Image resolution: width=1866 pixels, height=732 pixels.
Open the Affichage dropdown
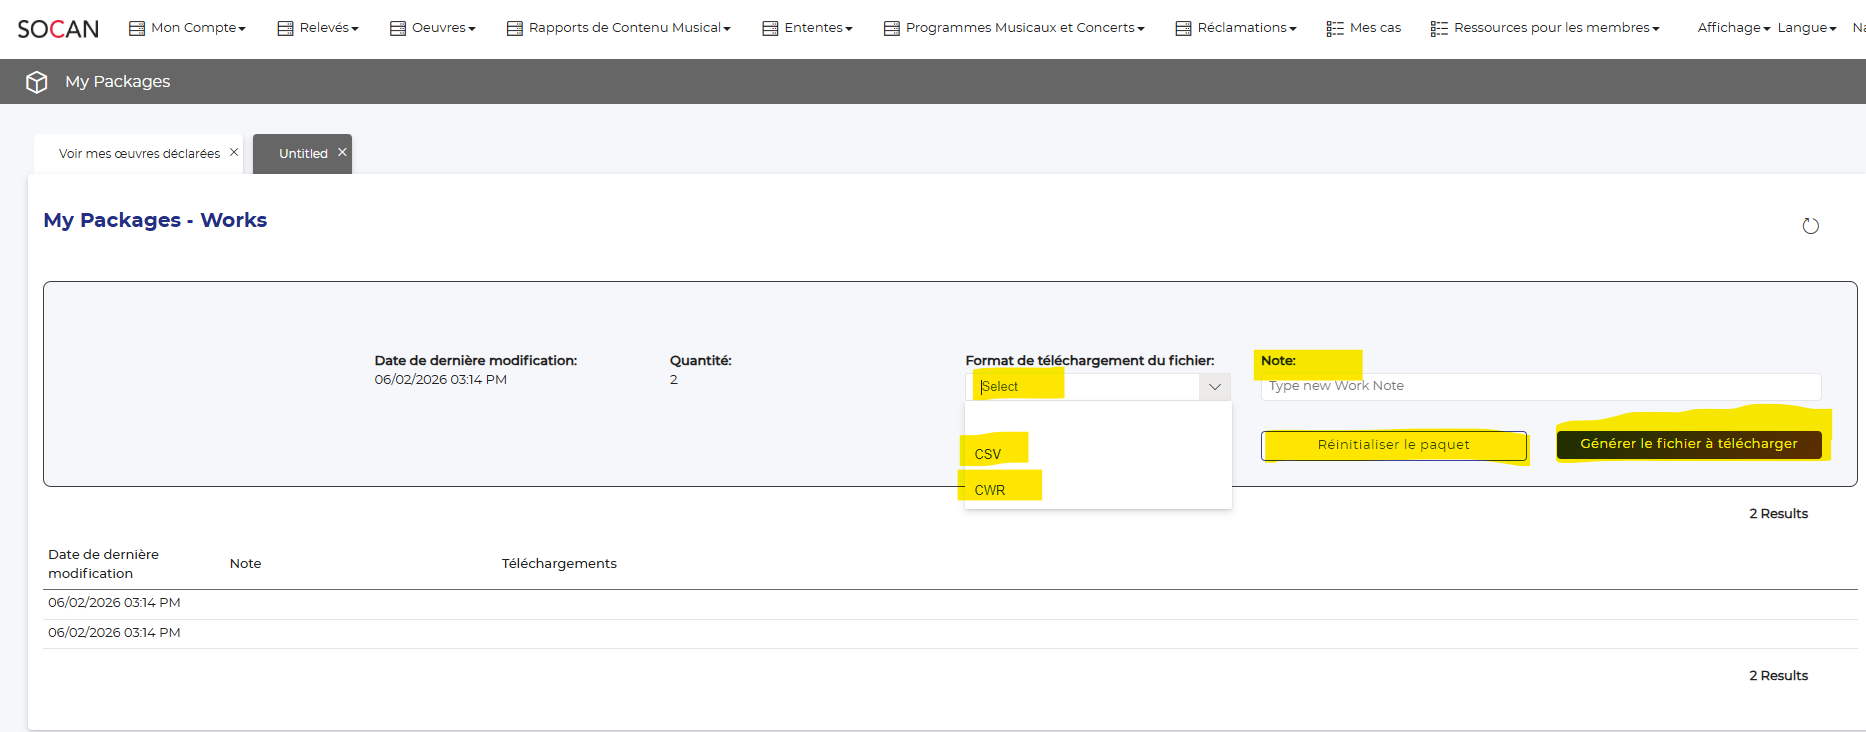point(1733,28)
